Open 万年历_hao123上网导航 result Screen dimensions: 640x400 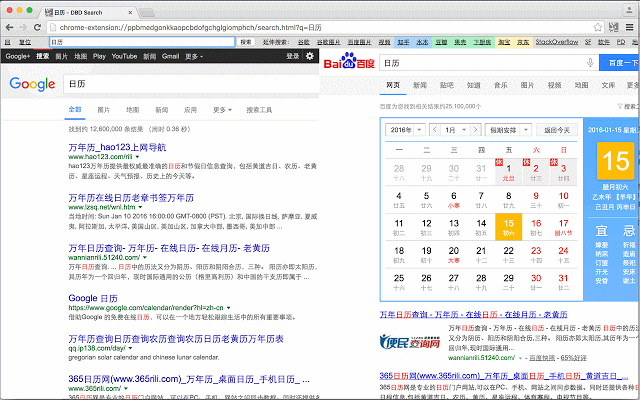tap(117, 147)
